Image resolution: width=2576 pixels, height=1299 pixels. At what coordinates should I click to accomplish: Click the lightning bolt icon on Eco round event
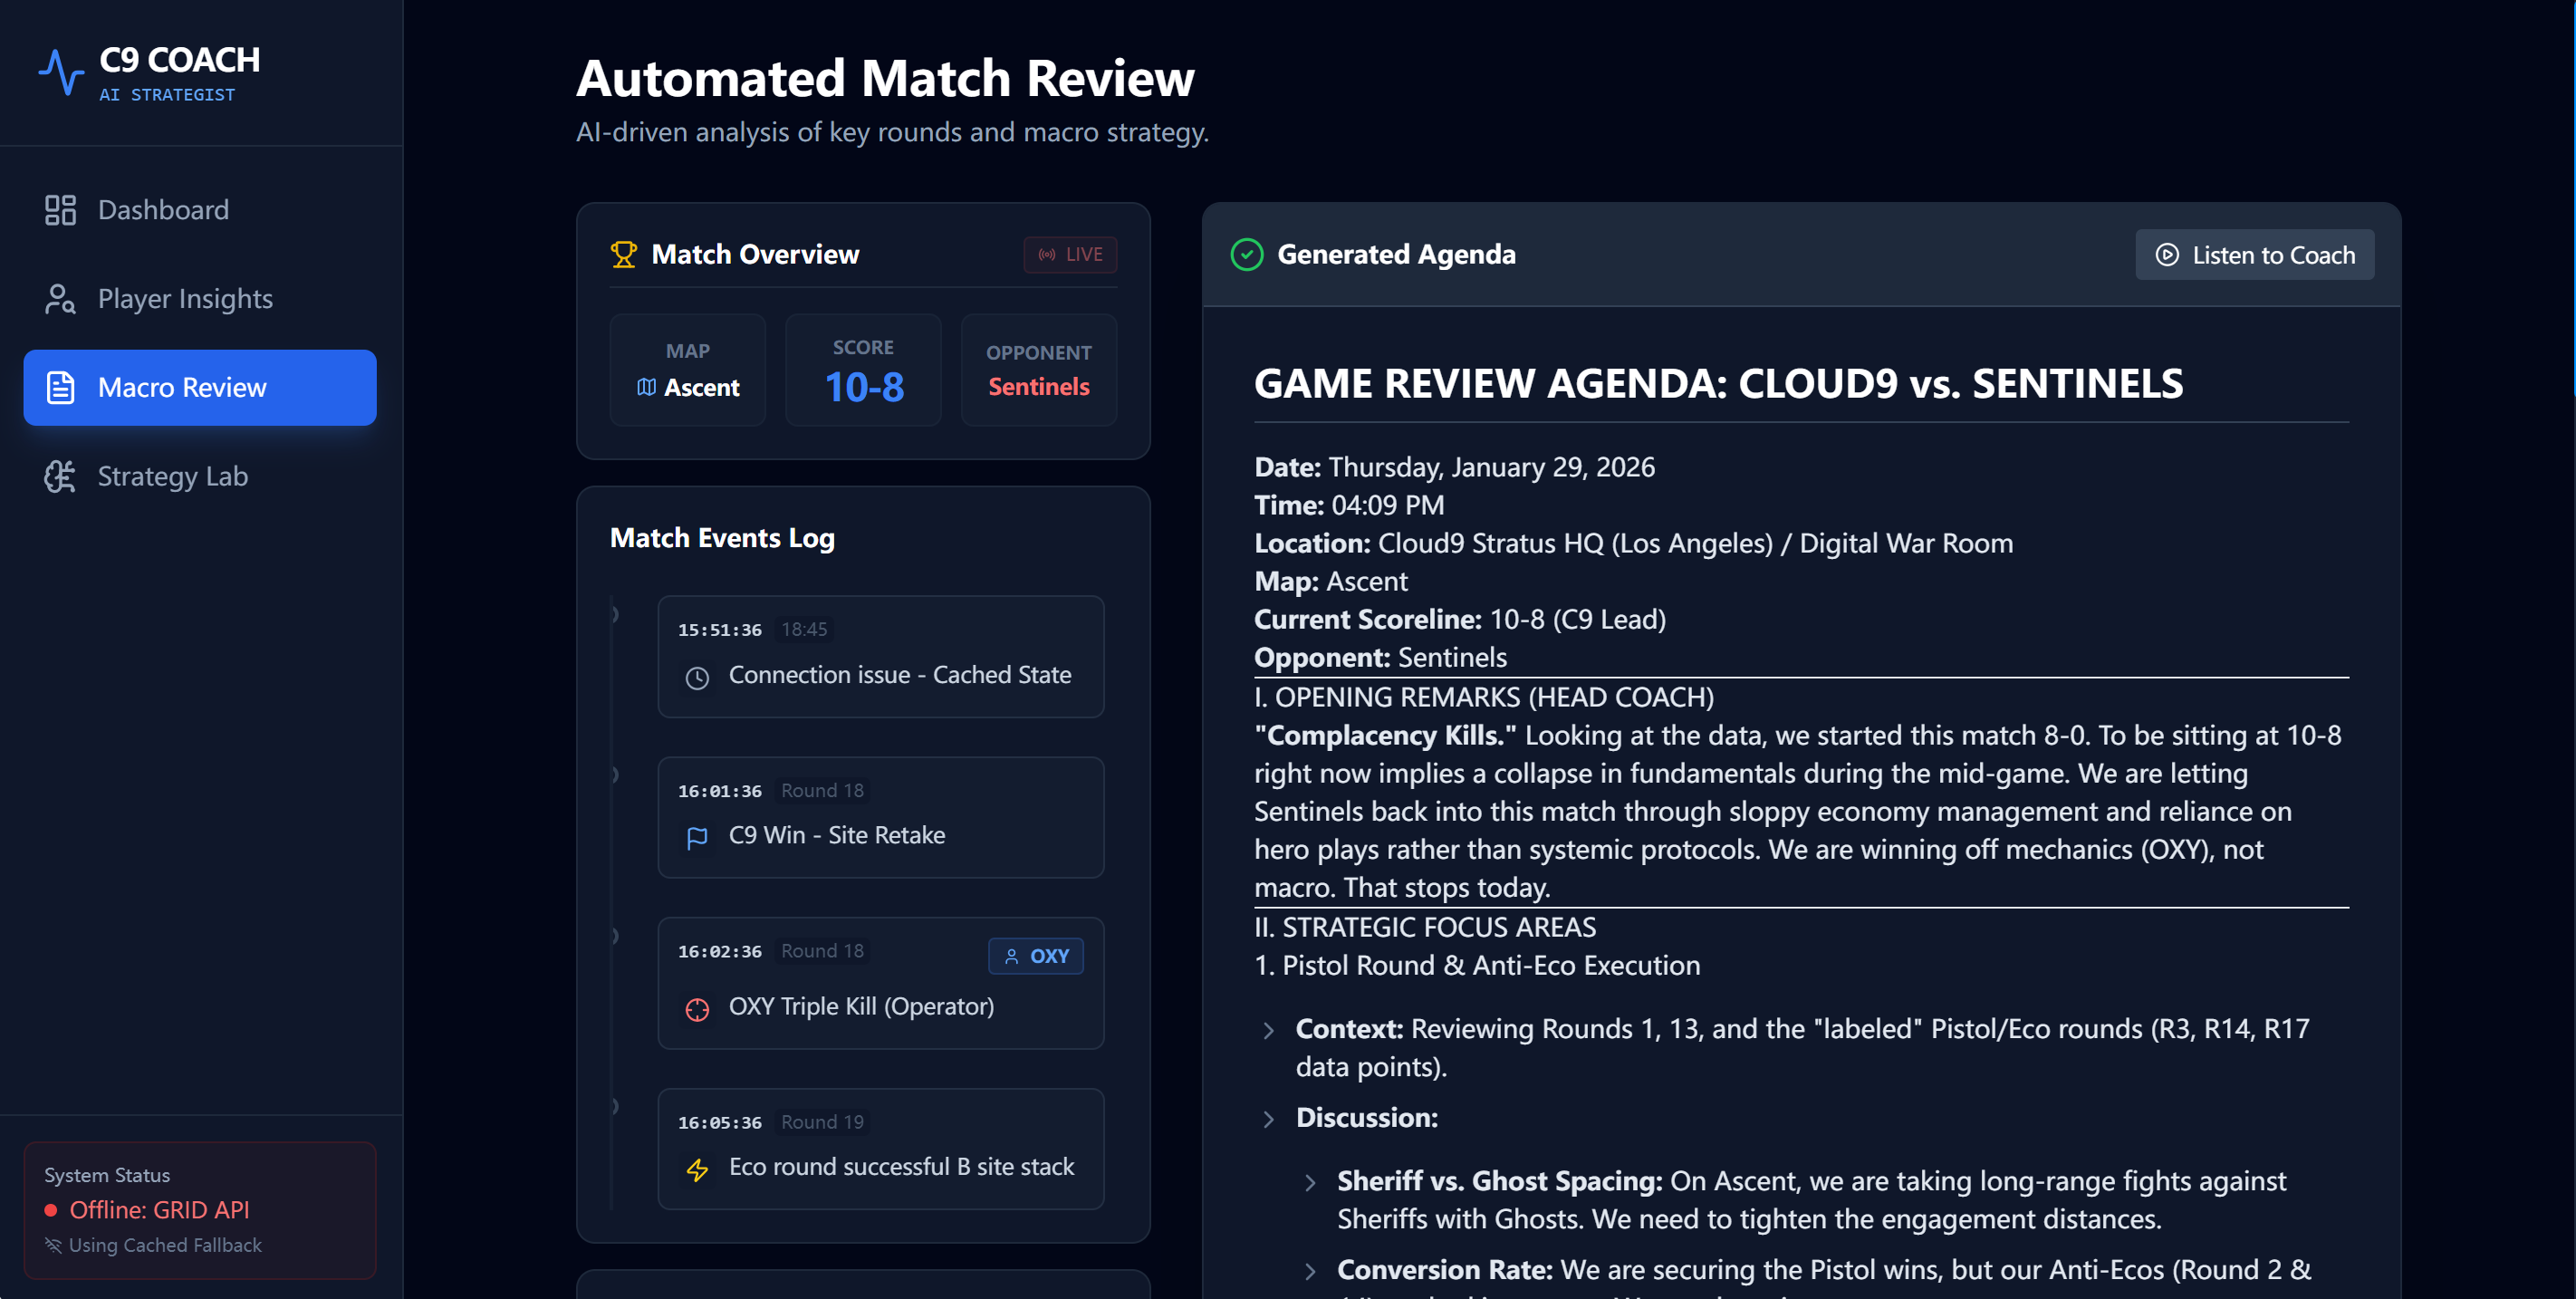(697, 1169)
